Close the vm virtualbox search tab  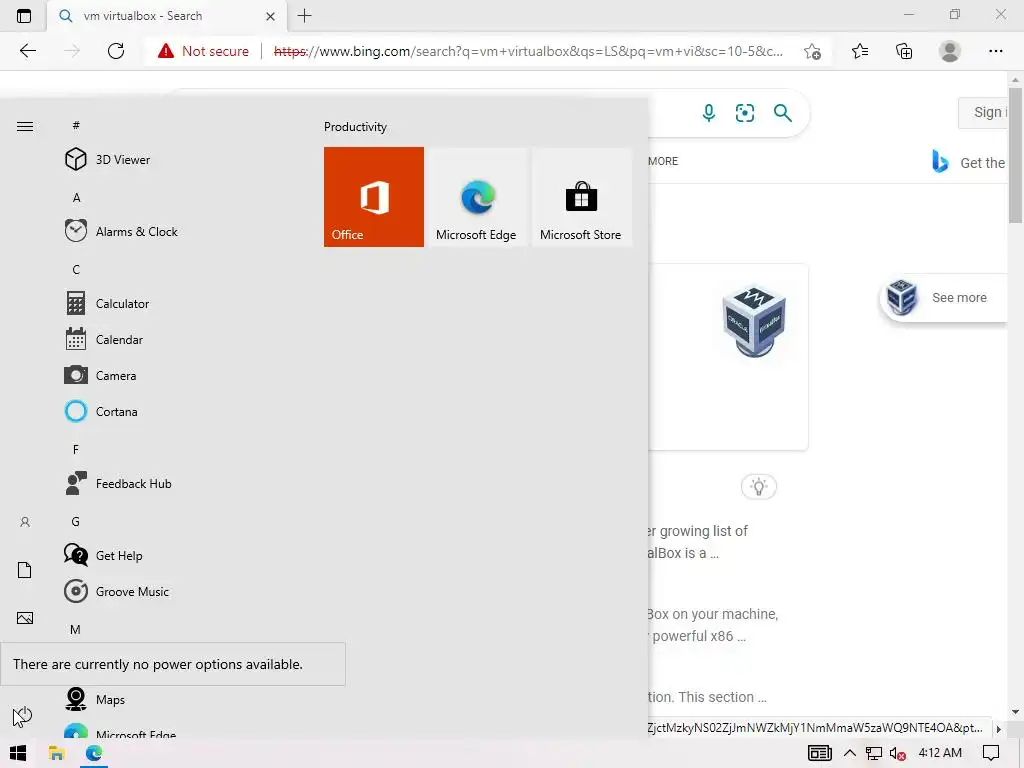pyautogui.click(x=270, y=16)
